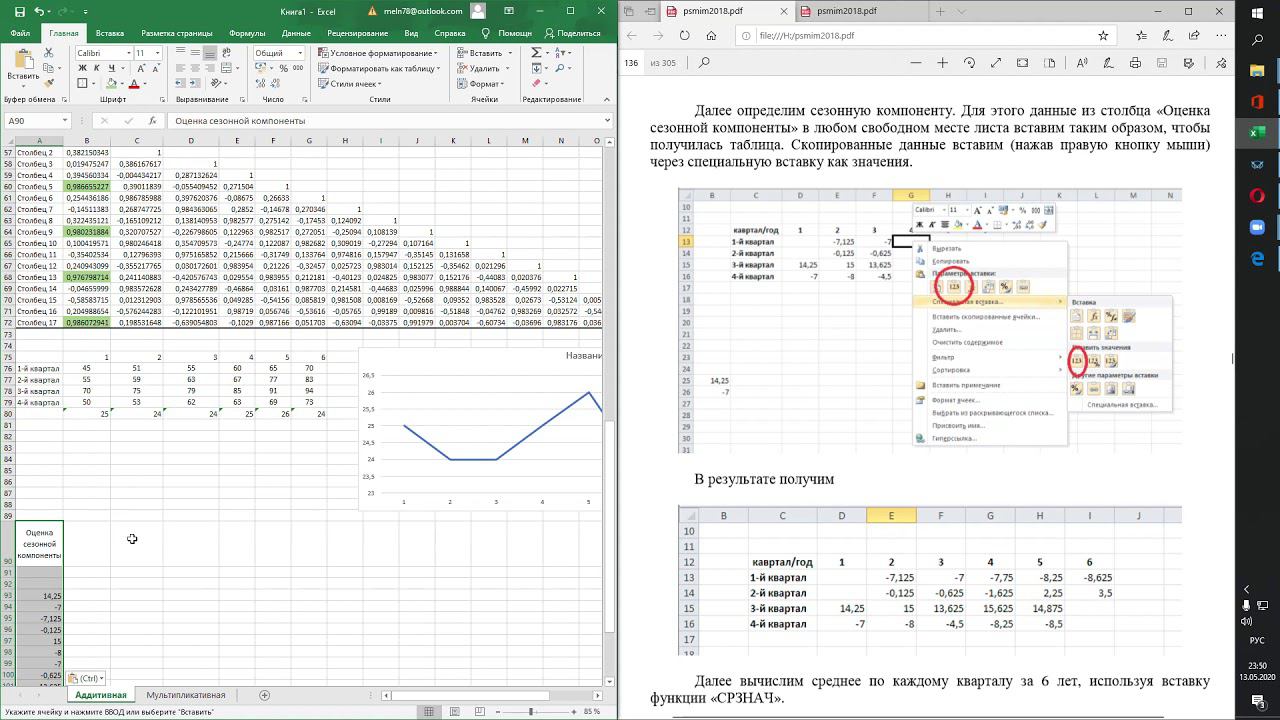Viewport: 1280px width, 720px height.
Task: Add PDF to favorites with star icon
Action: click(1103, 35)
